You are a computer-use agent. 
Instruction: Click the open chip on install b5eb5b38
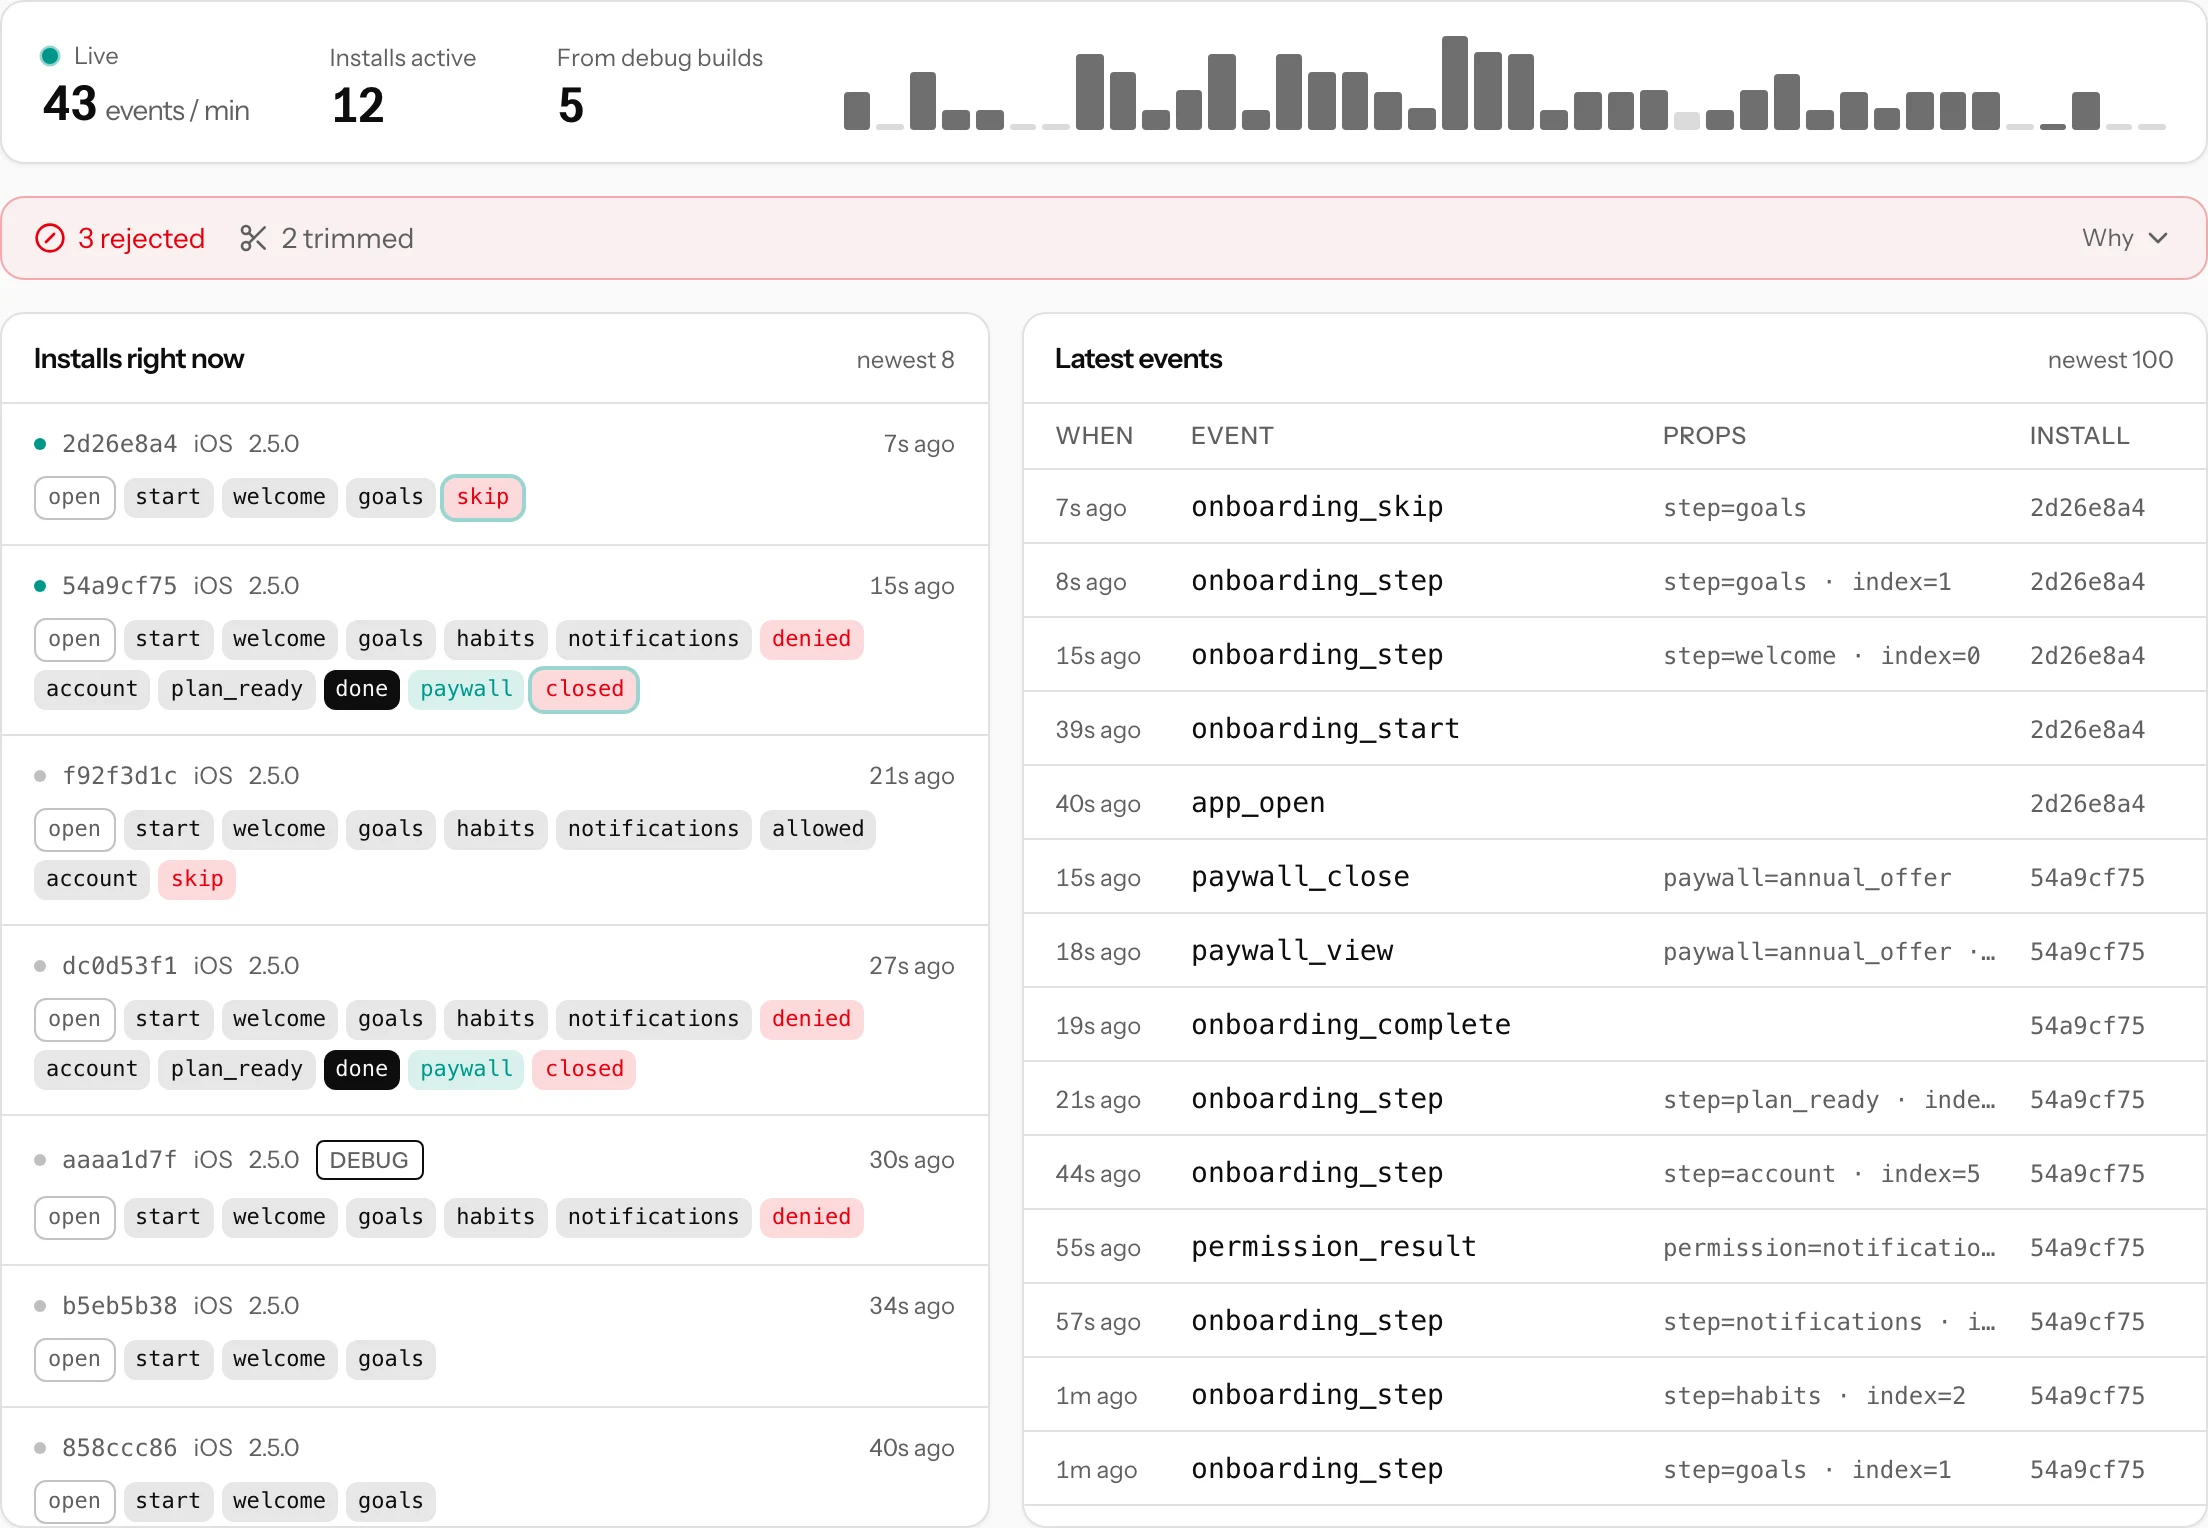click(x=75, y=1359)
